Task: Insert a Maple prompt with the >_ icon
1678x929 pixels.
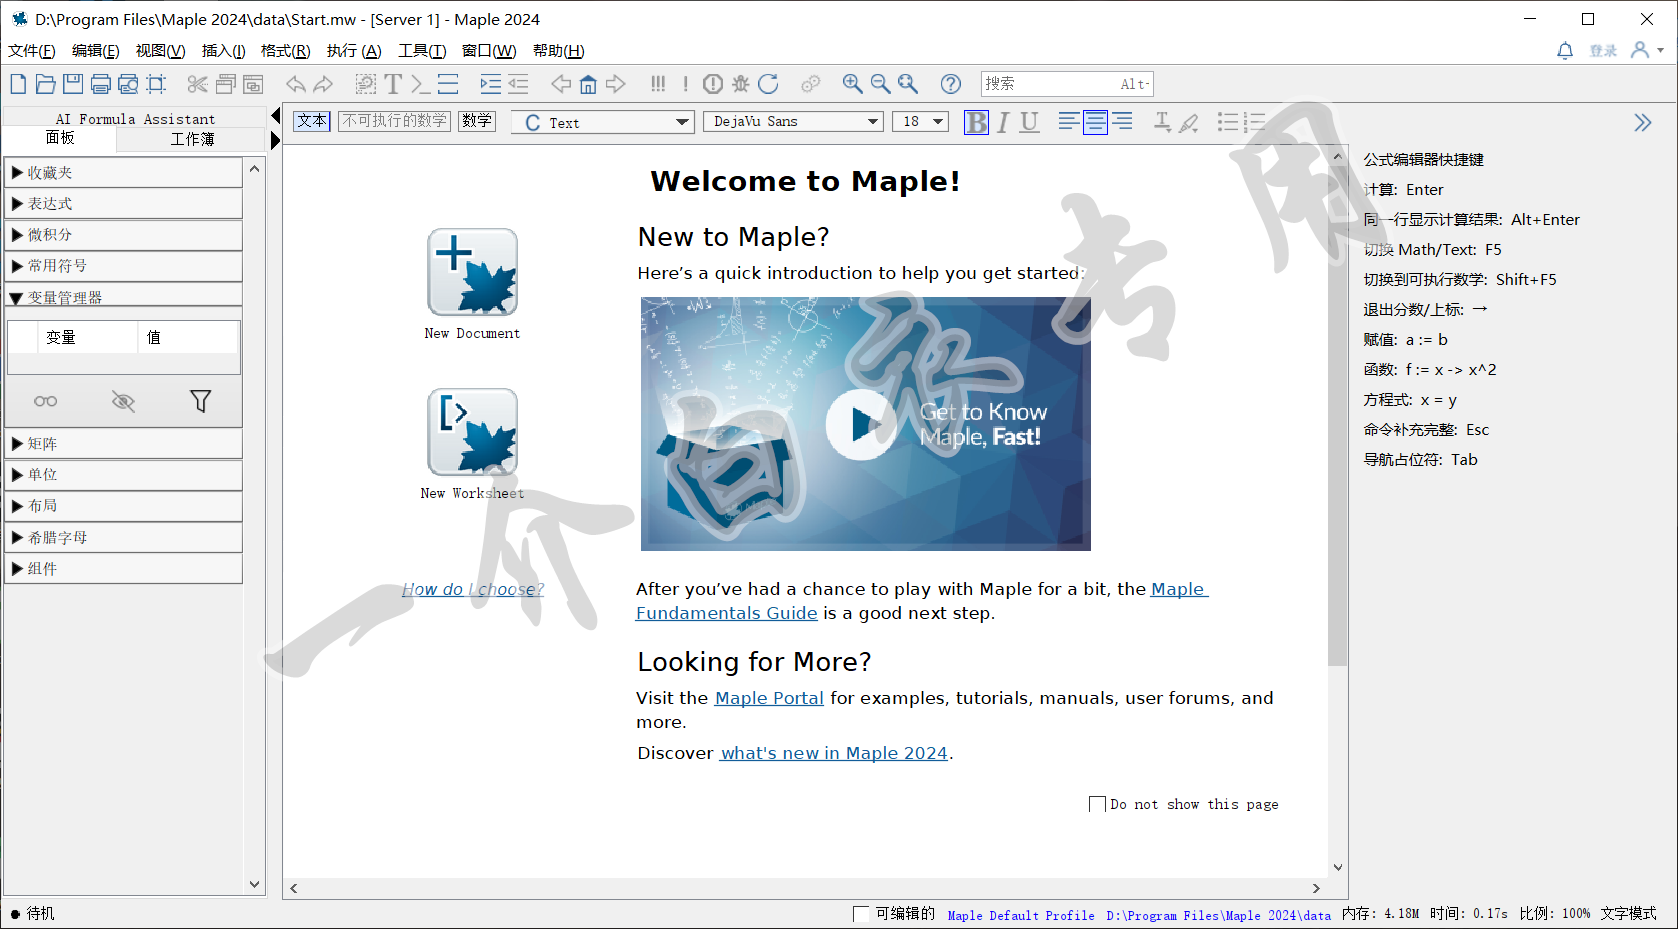Action: (420, 84)
